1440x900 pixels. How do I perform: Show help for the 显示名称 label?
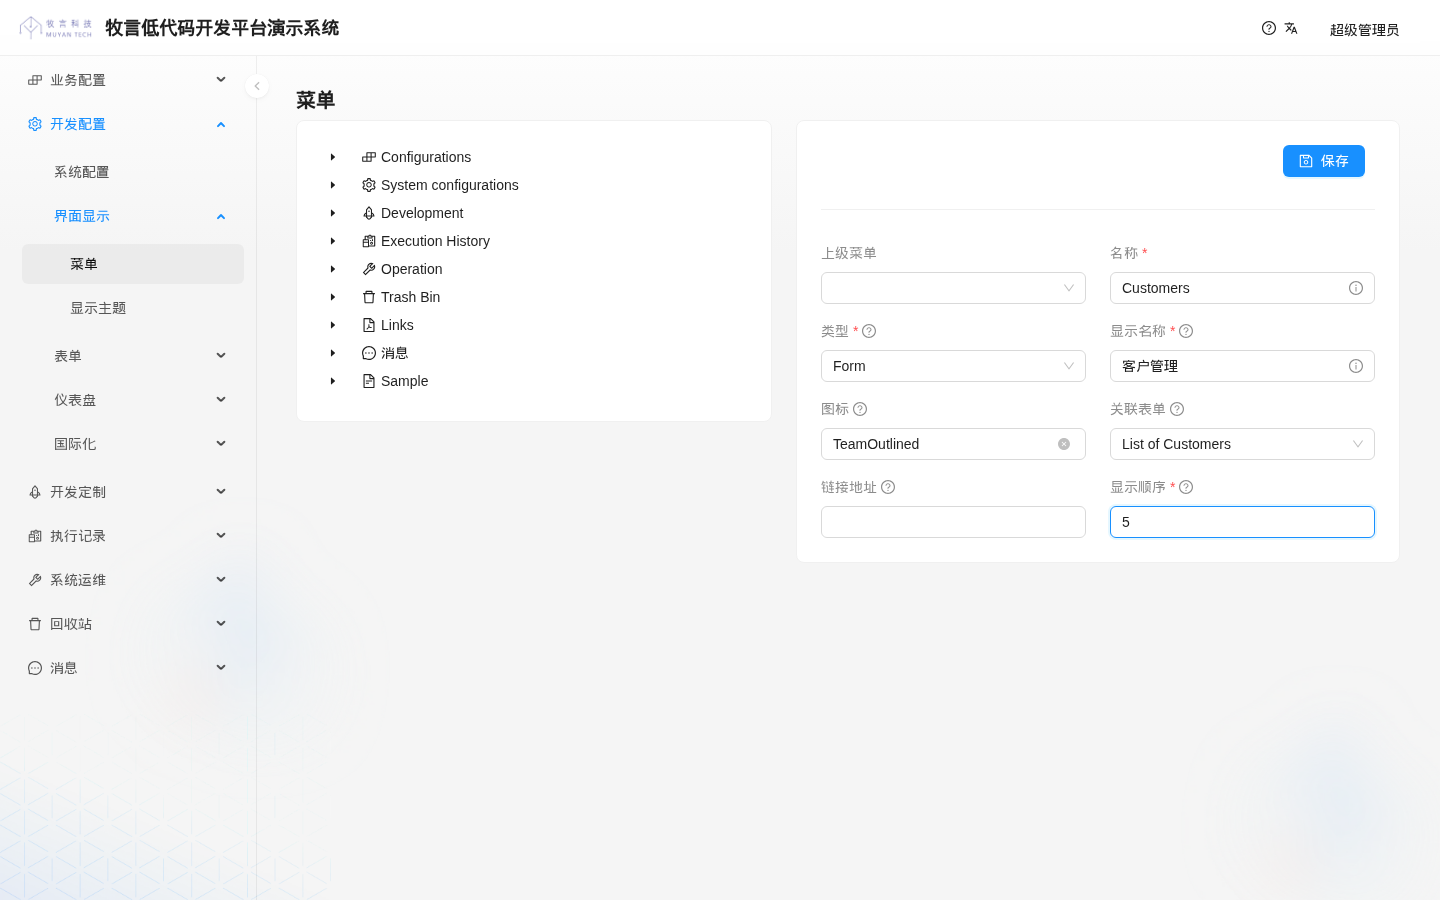pos(1186,331)
